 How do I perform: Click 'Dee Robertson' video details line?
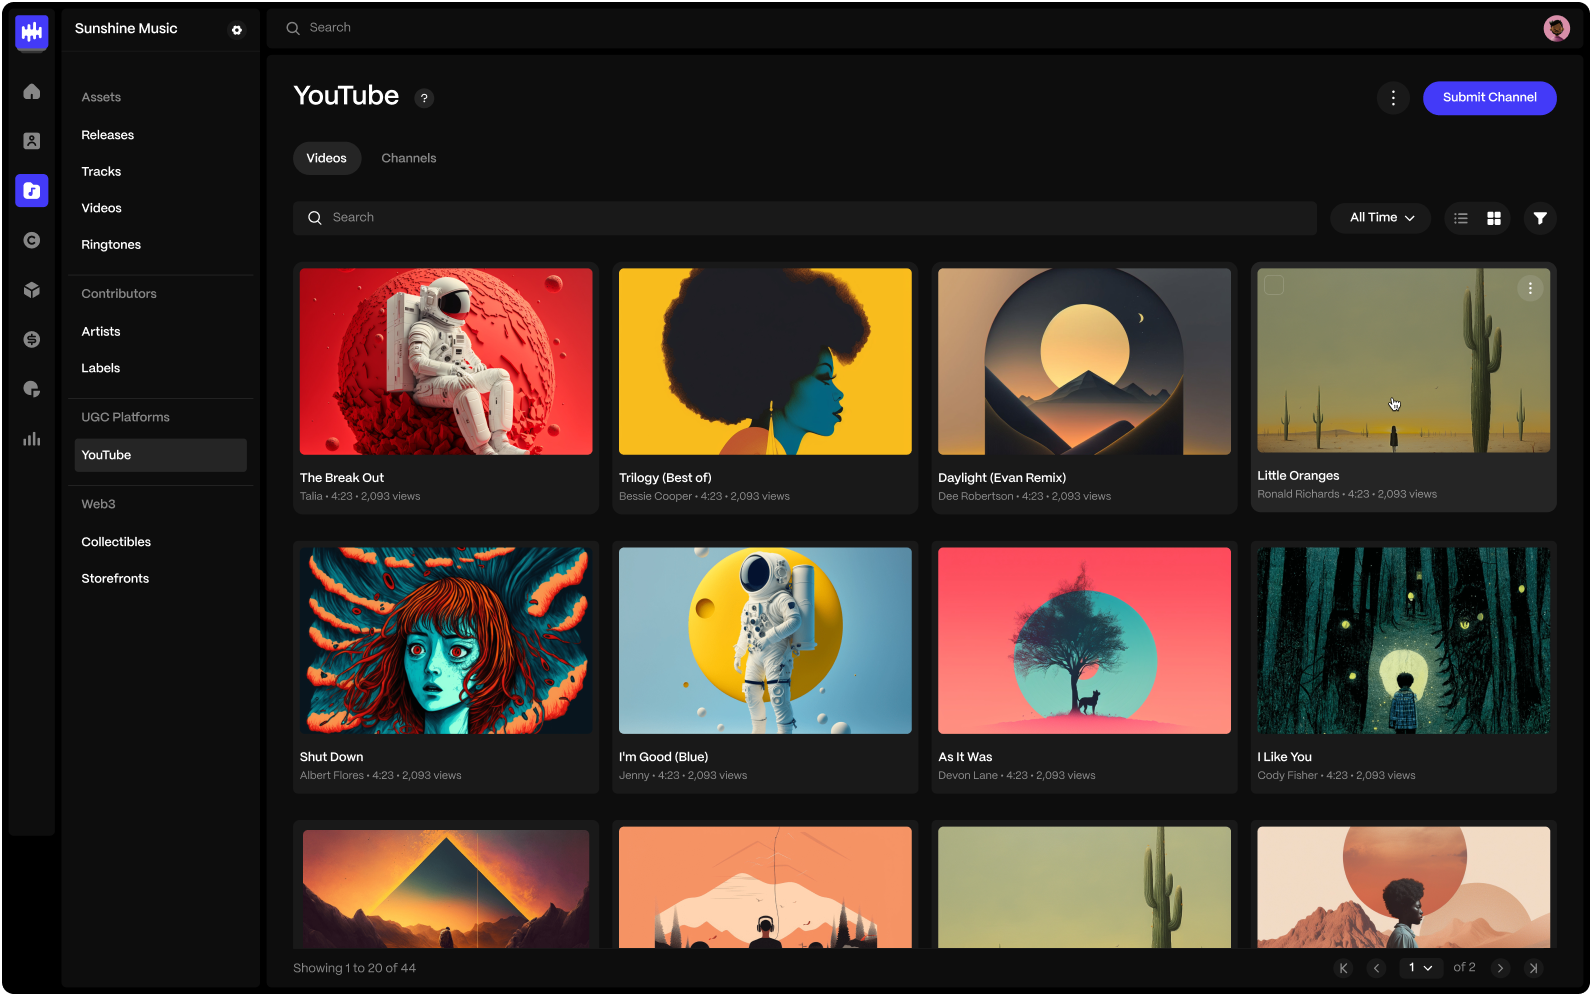tap(1024, 497)
